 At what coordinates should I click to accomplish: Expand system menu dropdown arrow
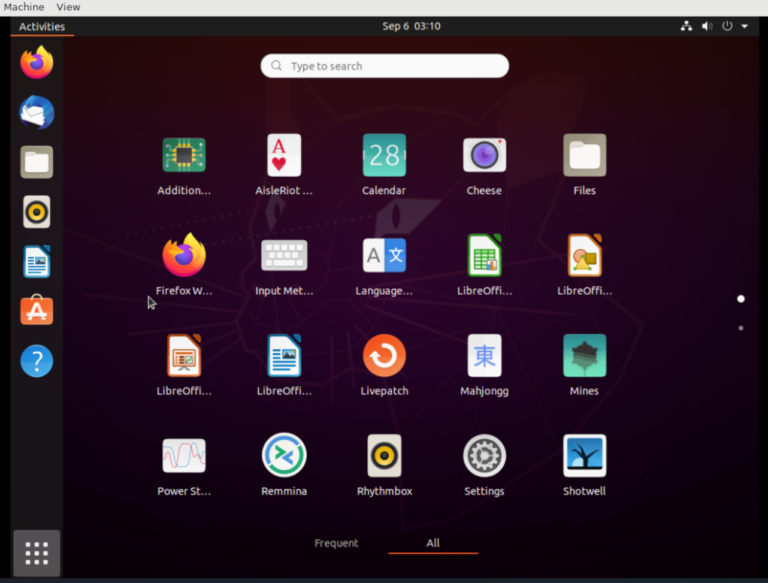[744, 26]
